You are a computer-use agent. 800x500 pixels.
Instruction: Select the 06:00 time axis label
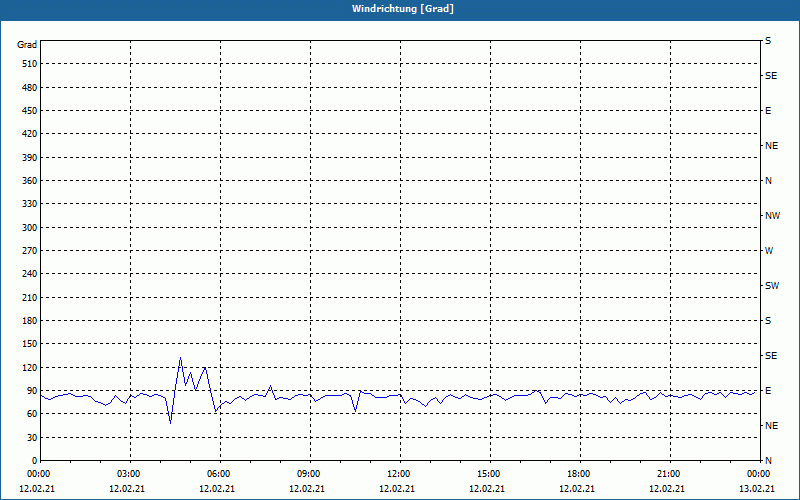click(218, 473)
